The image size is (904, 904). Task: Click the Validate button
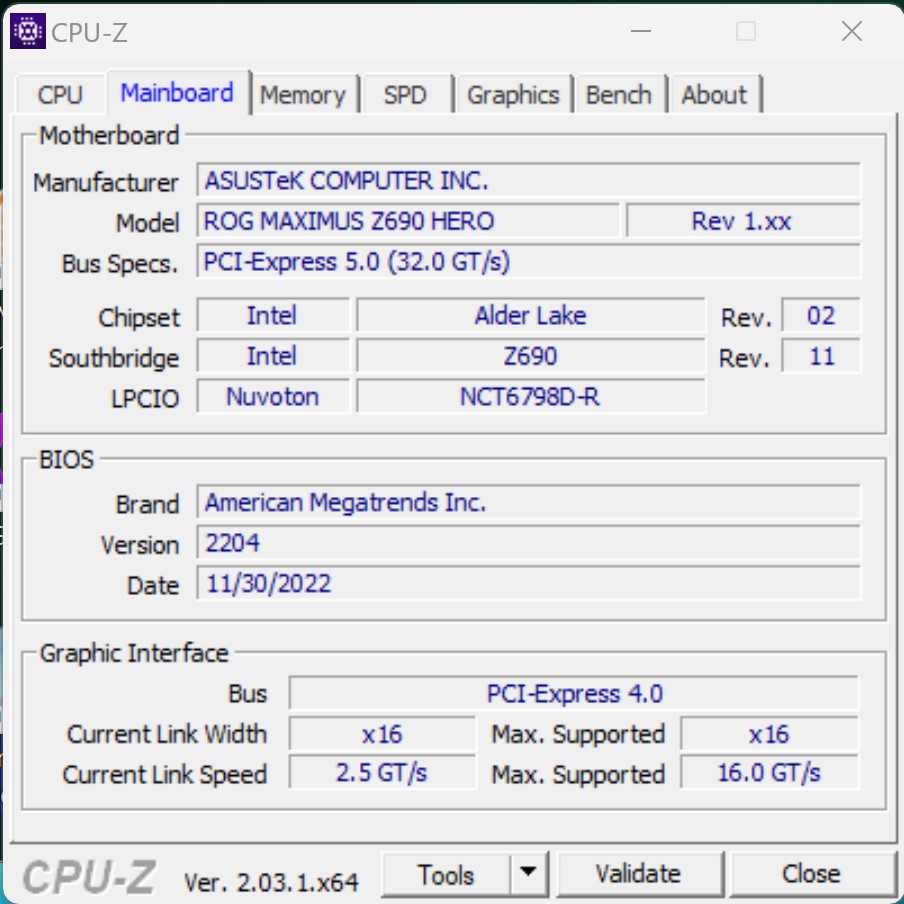point(639,875)
